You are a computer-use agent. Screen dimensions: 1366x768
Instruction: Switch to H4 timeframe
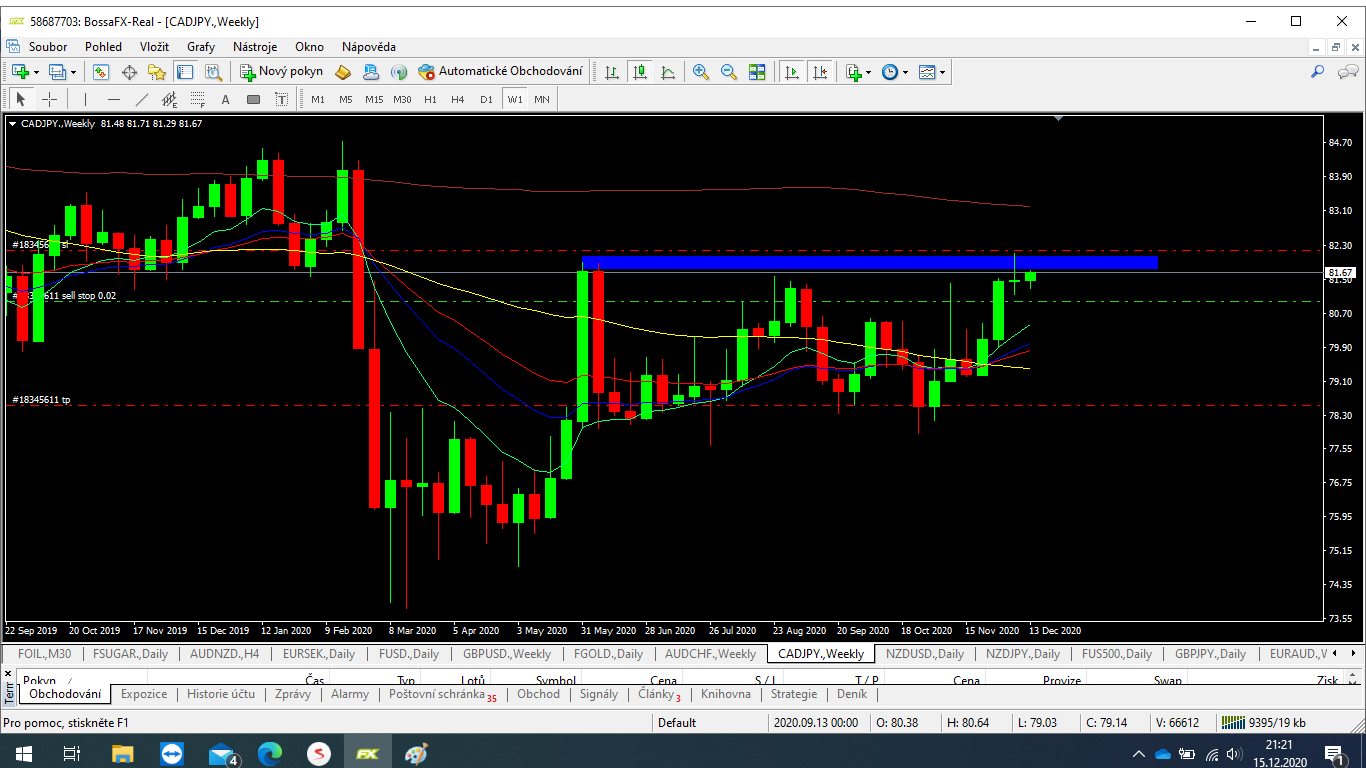click(458, 99)
